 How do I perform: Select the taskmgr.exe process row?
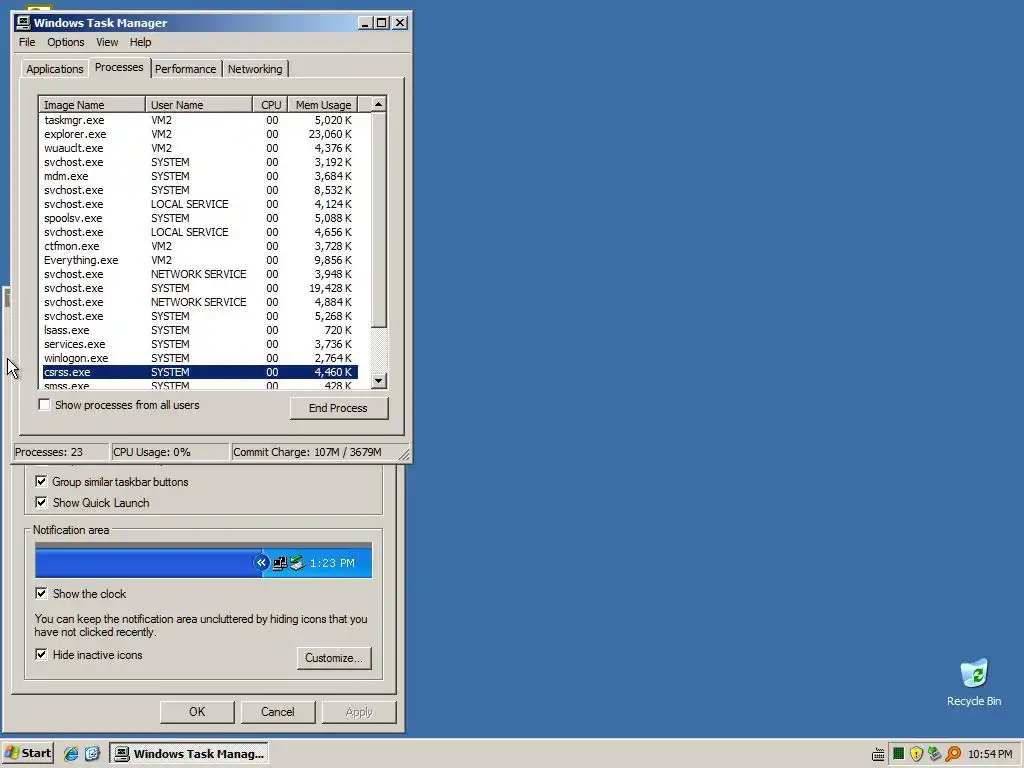(x=199, y=120)
